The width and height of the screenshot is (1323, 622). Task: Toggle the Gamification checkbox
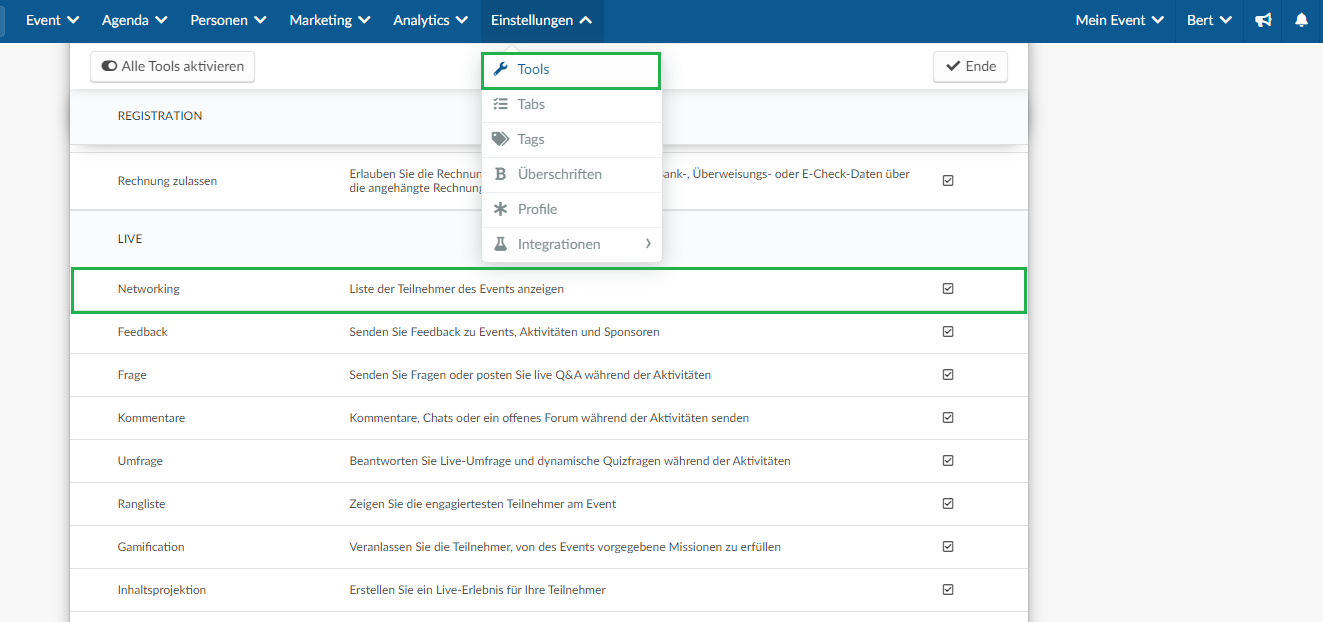948,546
